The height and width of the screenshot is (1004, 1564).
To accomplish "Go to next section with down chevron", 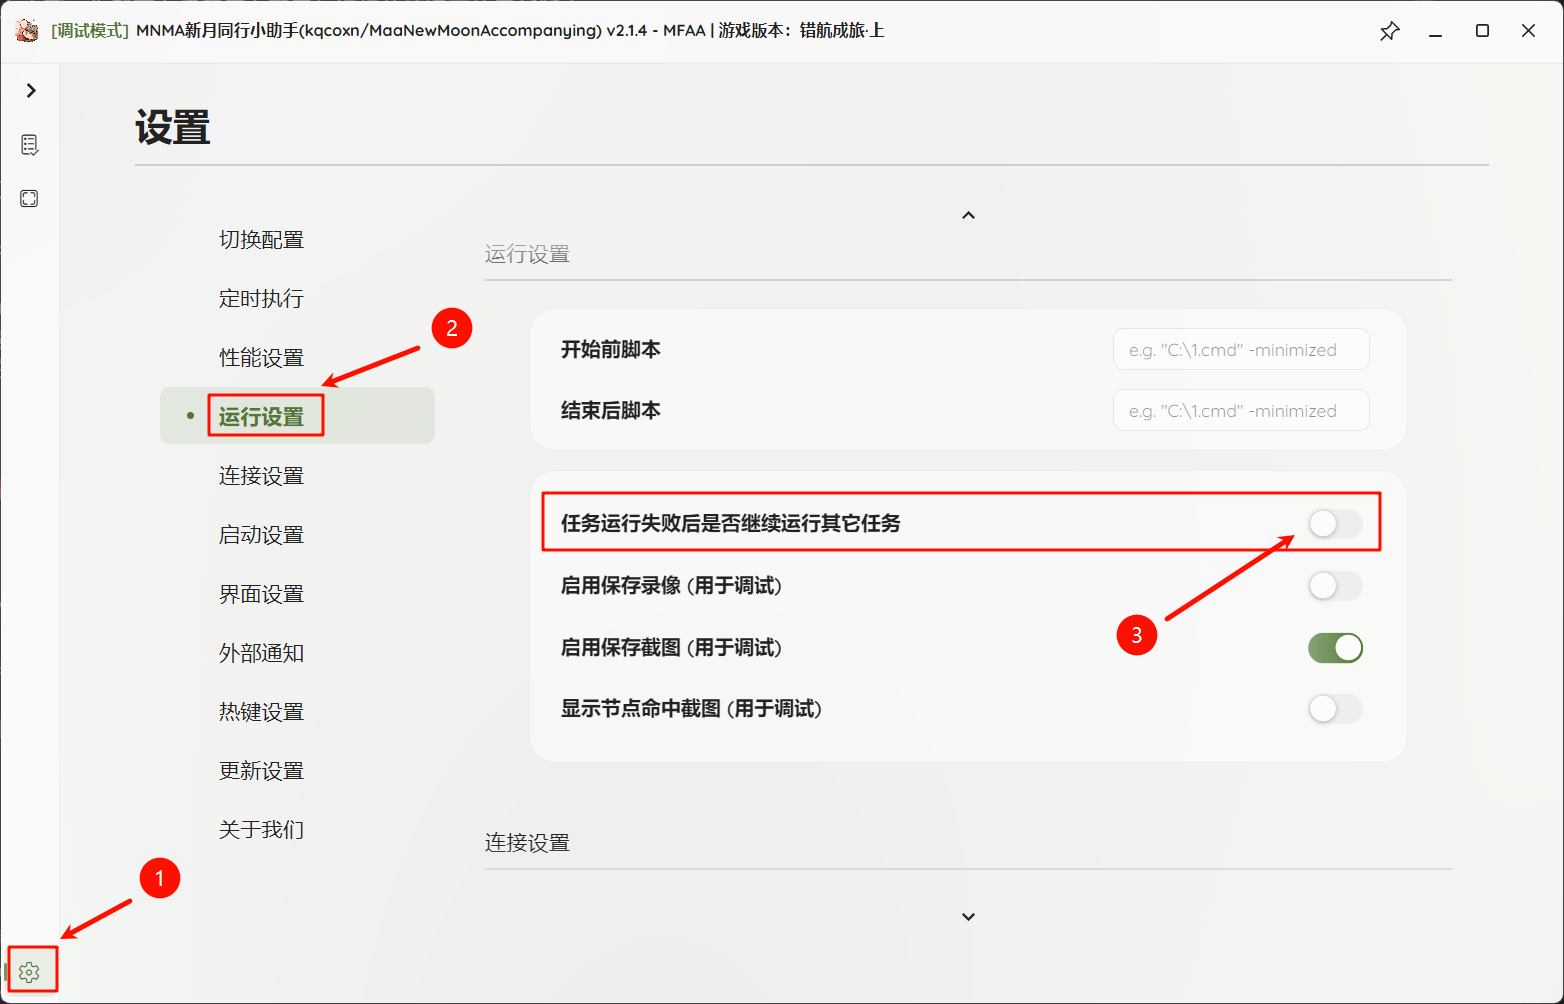I will point(968,916).
